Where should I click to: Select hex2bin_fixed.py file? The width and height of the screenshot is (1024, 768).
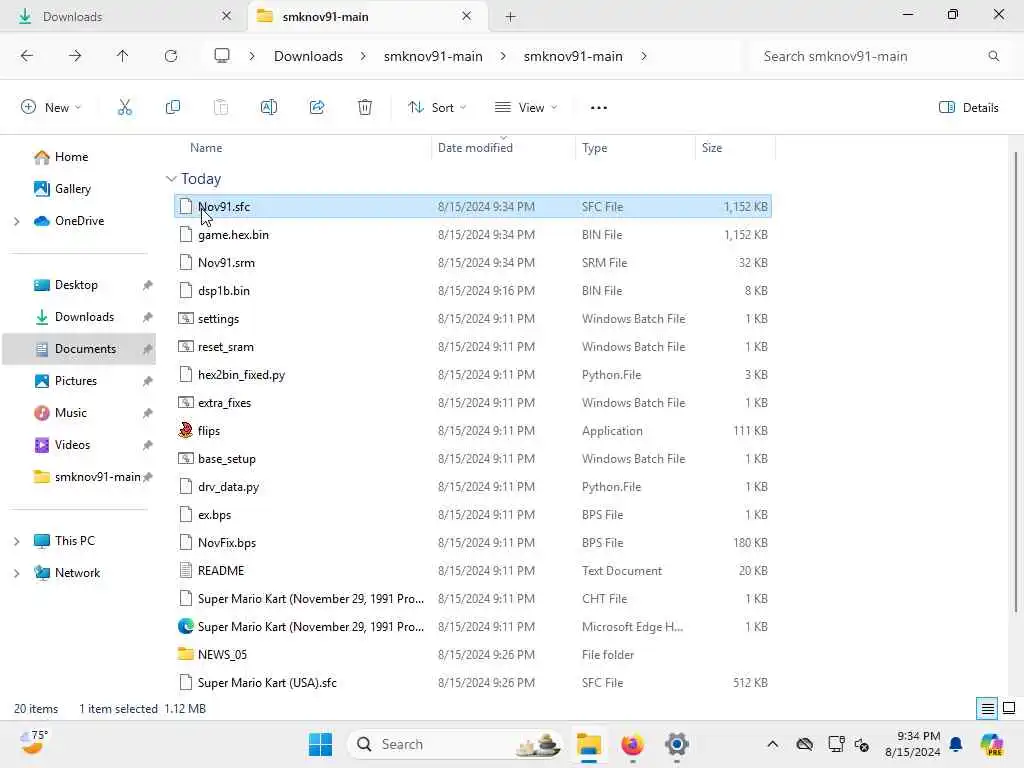tap(473, 375)
